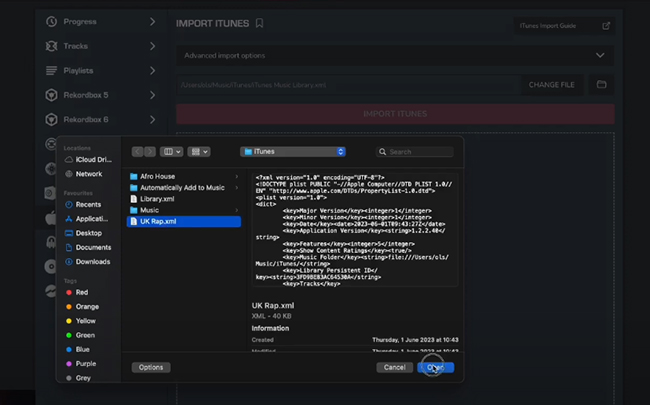Expand Advanced import options
This screenshot has height=405, width=650.
(395, 56)
